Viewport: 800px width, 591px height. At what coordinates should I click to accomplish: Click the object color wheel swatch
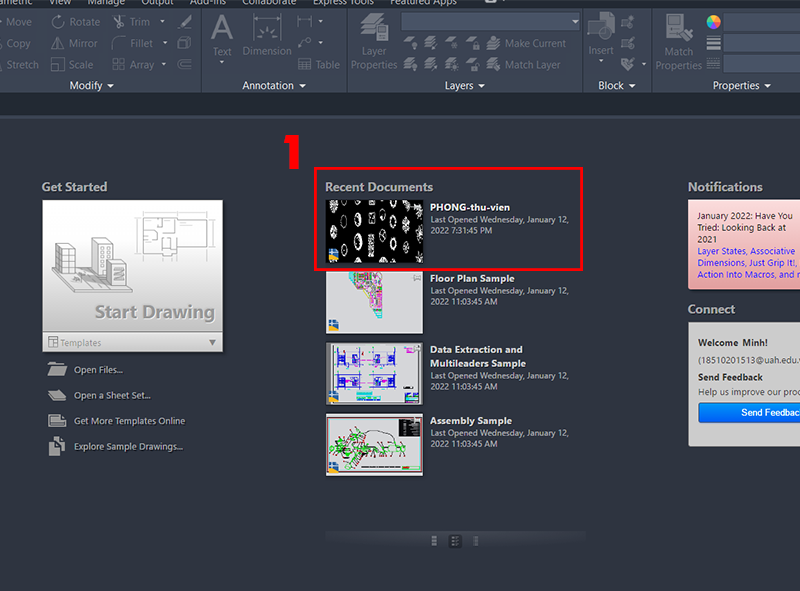click(x=713, y=22)
